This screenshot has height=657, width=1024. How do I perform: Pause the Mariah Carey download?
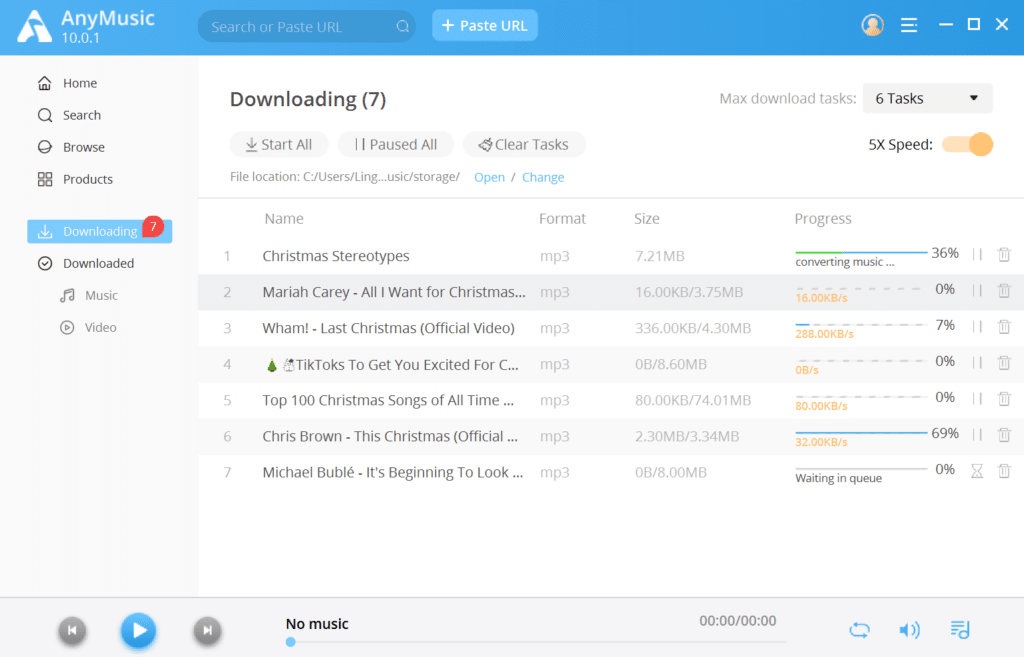[x=977, y=290]
